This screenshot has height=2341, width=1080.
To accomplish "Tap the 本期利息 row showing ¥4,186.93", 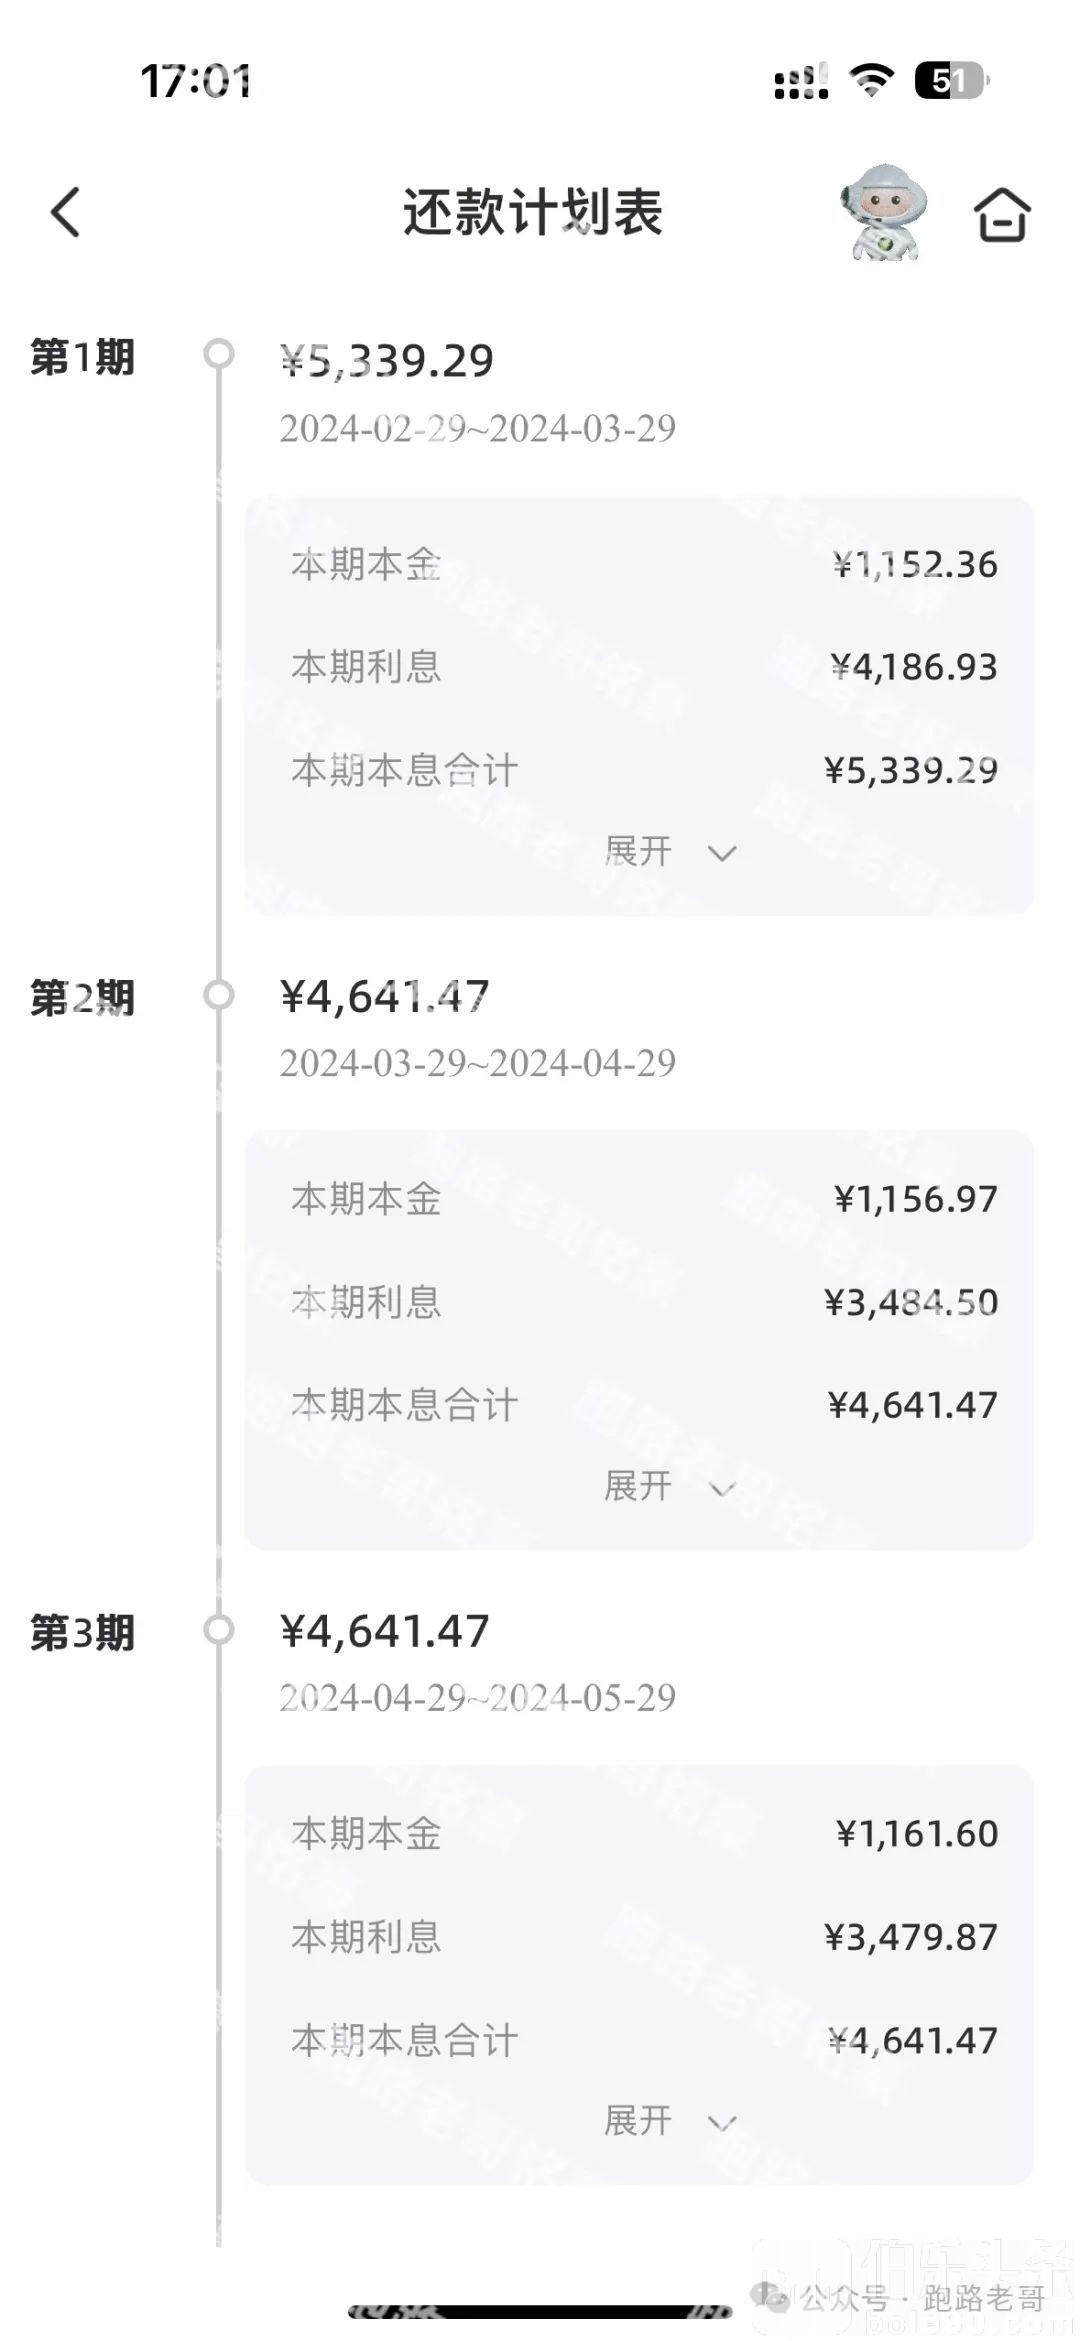I will coord(640,666).
